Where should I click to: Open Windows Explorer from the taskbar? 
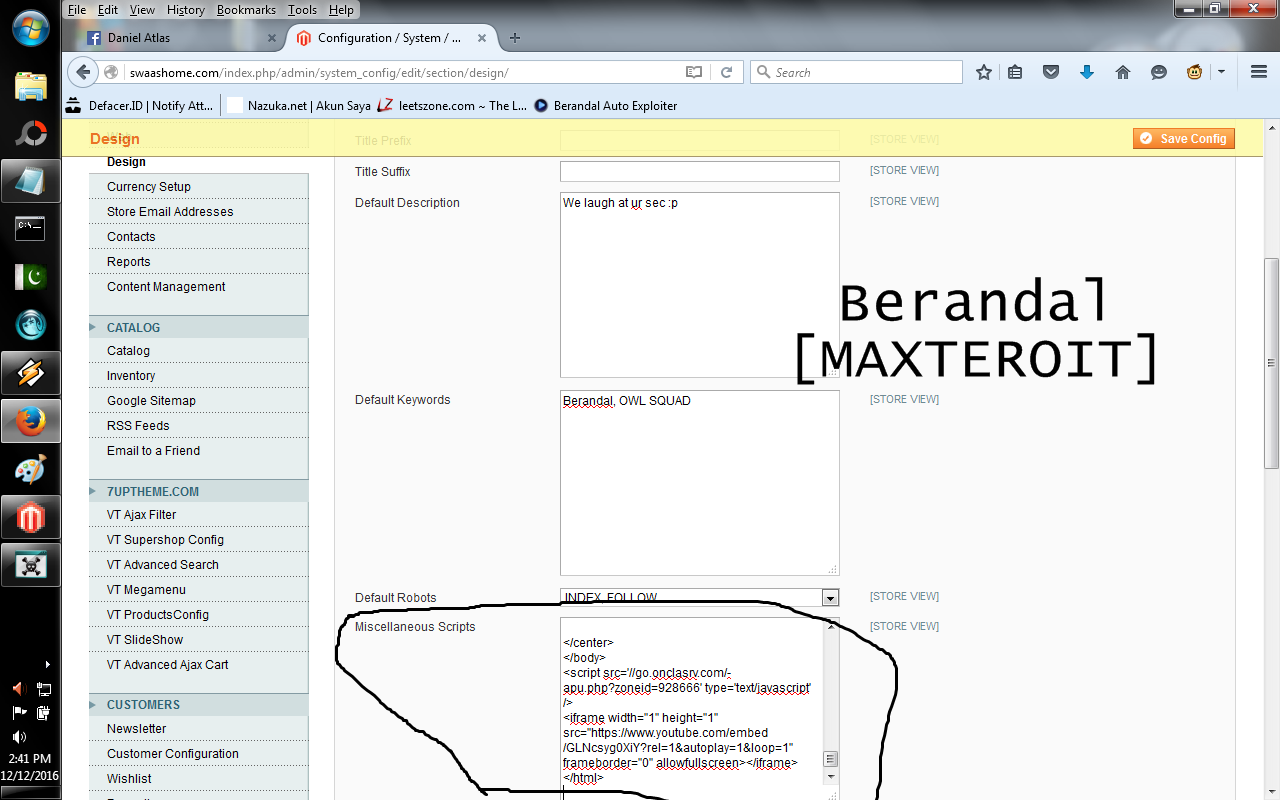(31, 85)
